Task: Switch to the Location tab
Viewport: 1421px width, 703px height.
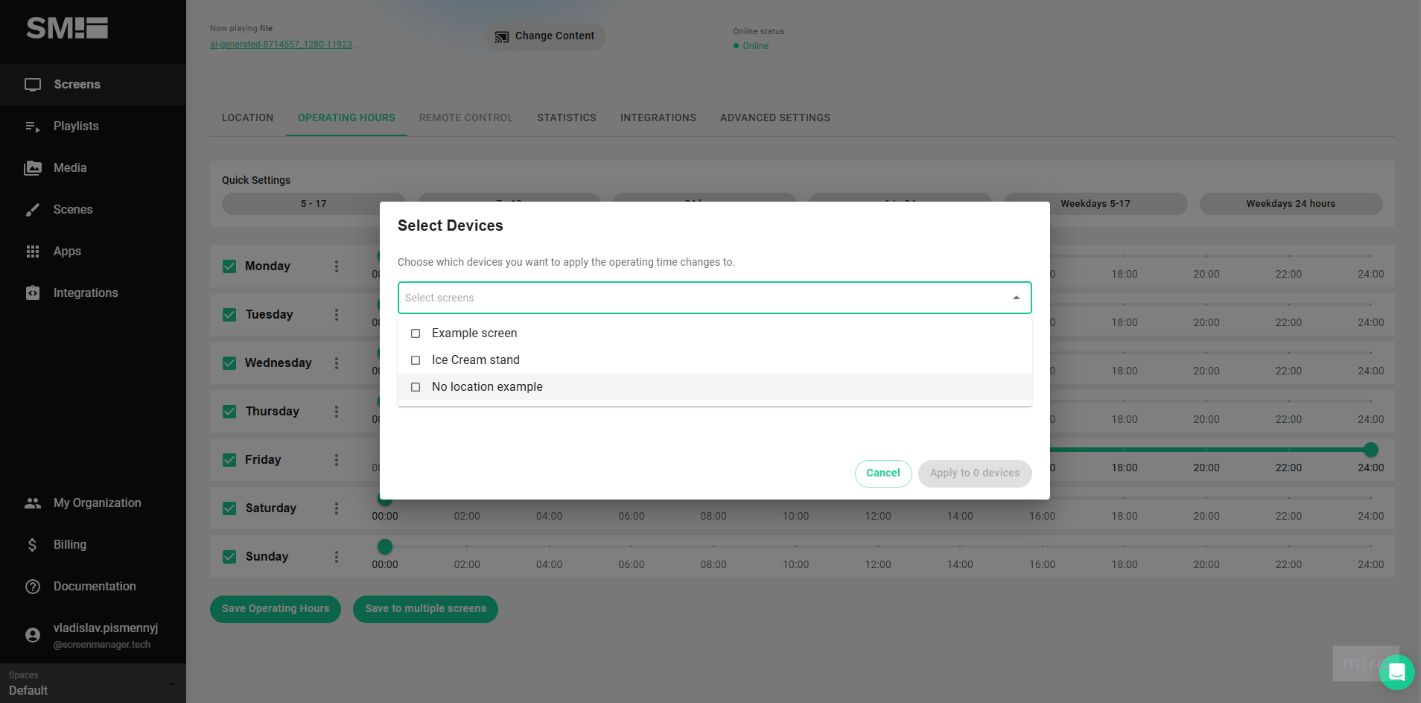Action: tap(247, 117)
